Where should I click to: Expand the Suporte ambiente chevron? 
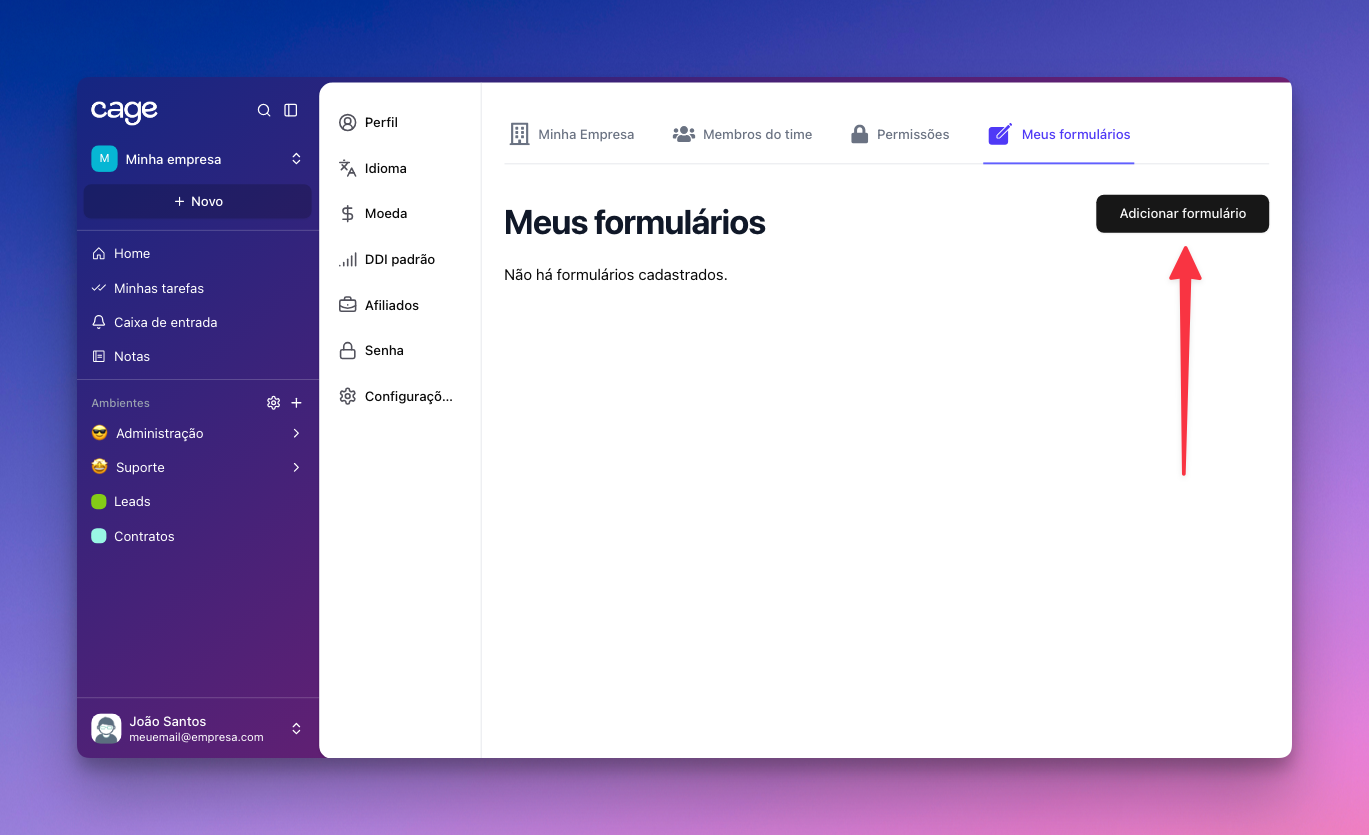(296, 467)
